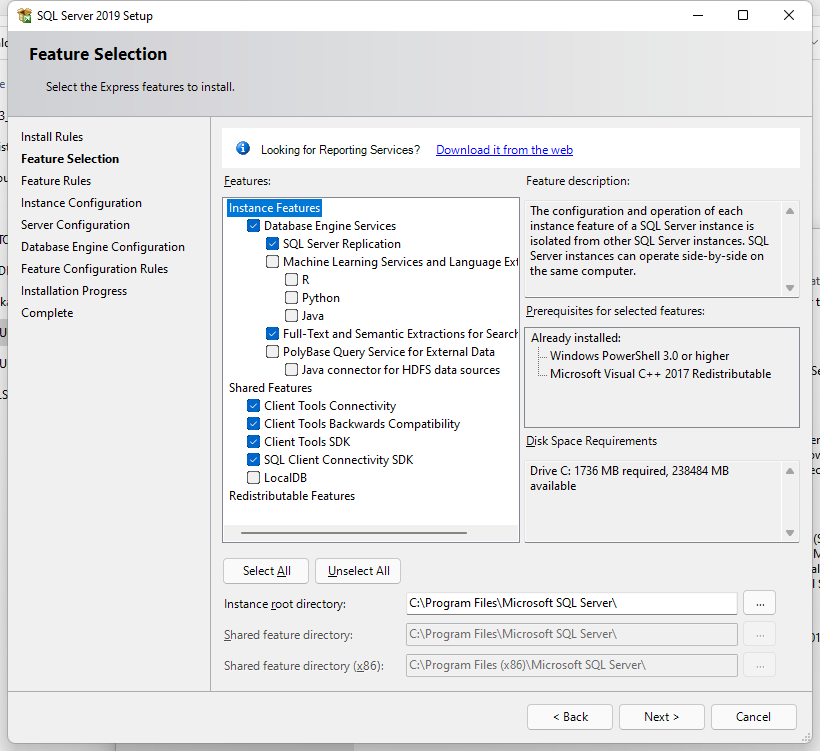Screen dimensions: 820x751
Task: Click the disk space scroll down arrow
Action: click(x=790, y=533)
